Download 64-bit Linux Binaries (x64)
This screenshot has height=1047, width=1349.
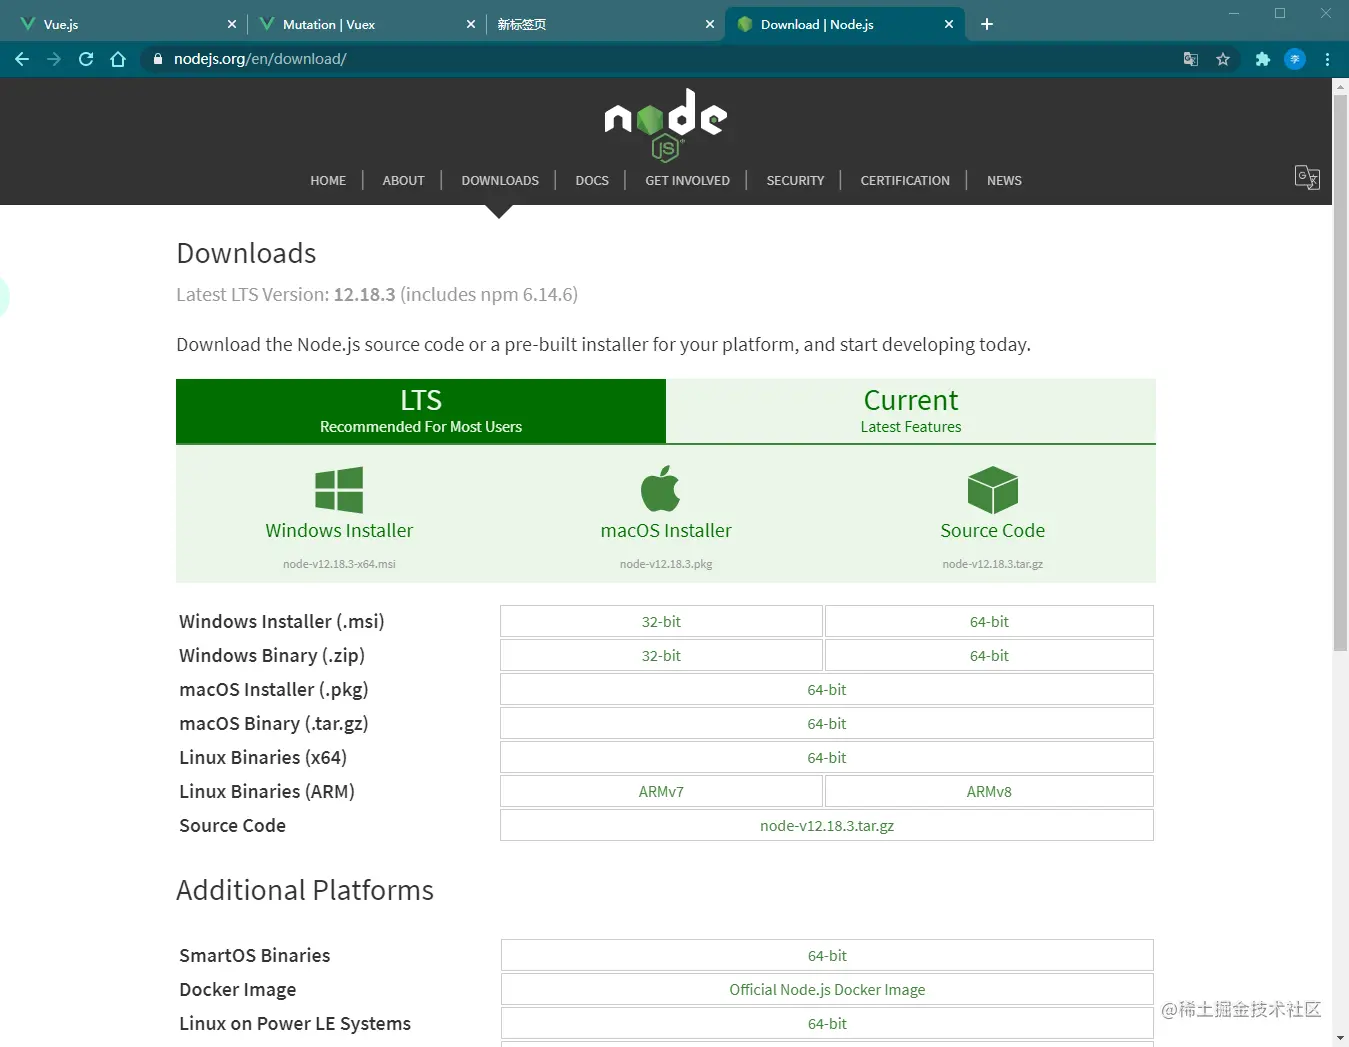coord(827,757)
